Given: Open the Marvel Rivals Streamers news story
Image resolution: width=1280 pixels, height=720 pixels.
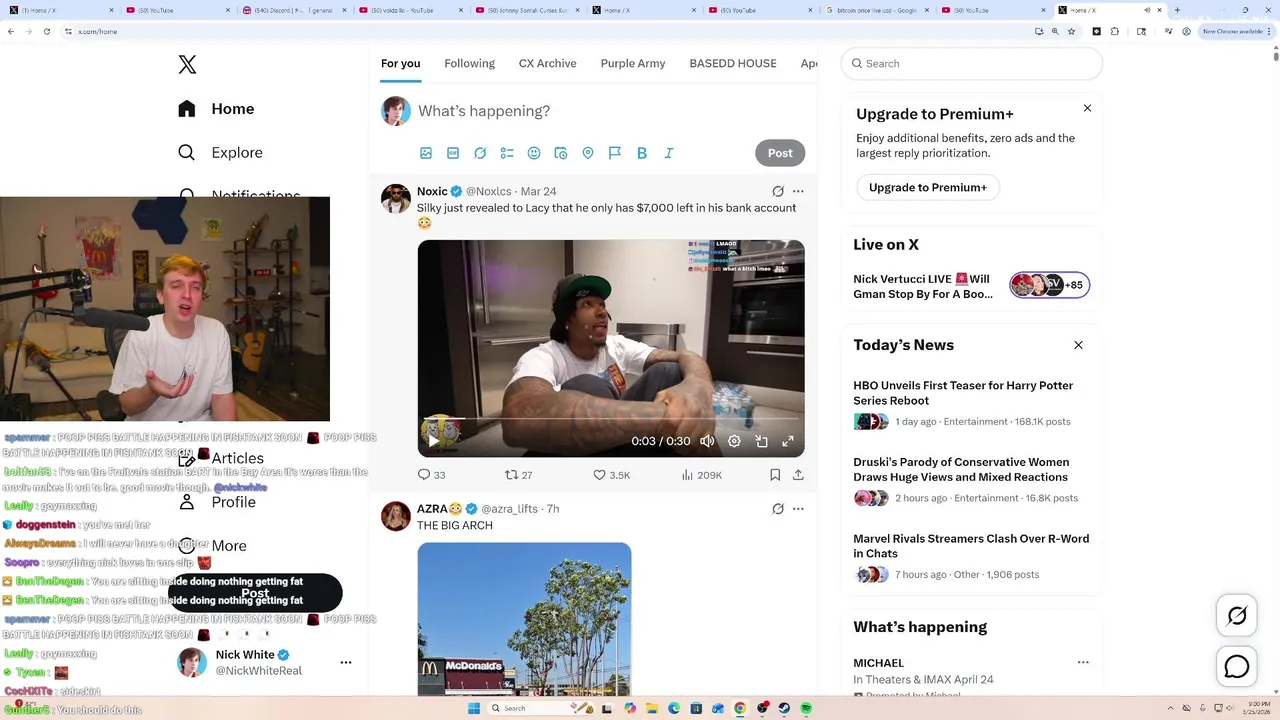Looking at the screenshot, I should (x=971, y=556).
